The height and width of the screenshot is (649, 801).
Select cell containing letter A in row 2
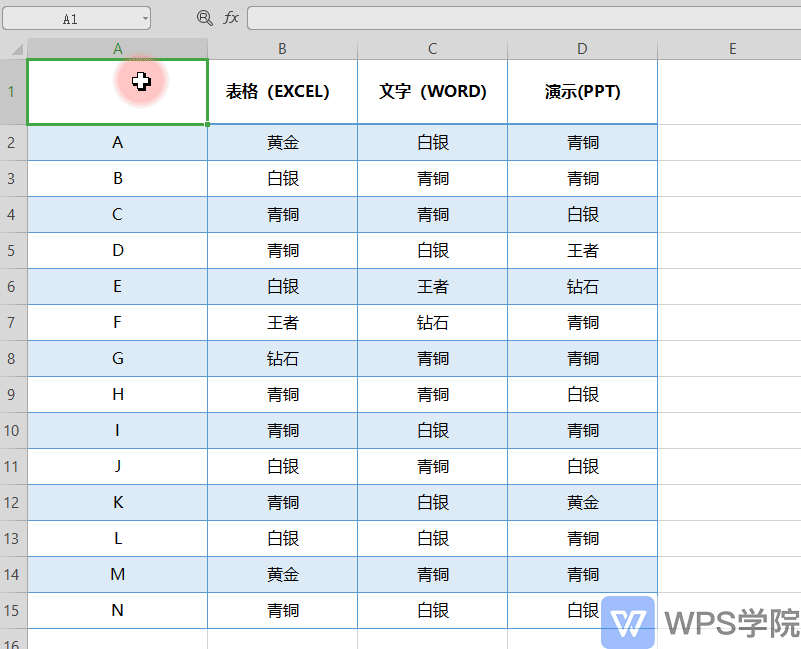coord(117,143)
